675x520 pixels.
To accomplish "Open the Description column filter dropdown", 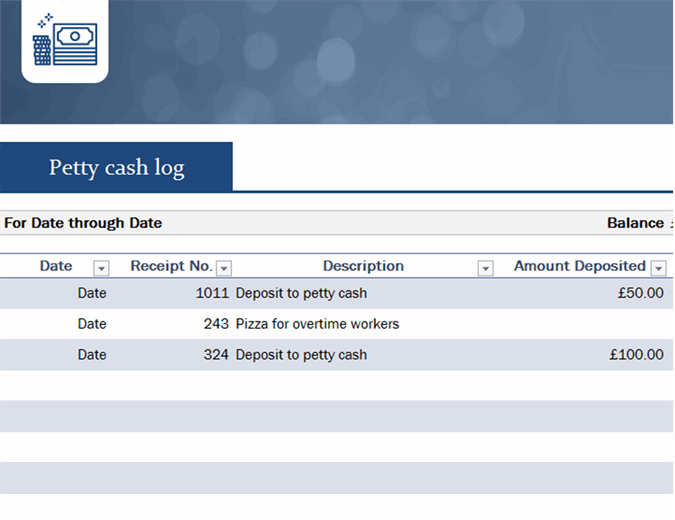I will click(x=485, y=268).
